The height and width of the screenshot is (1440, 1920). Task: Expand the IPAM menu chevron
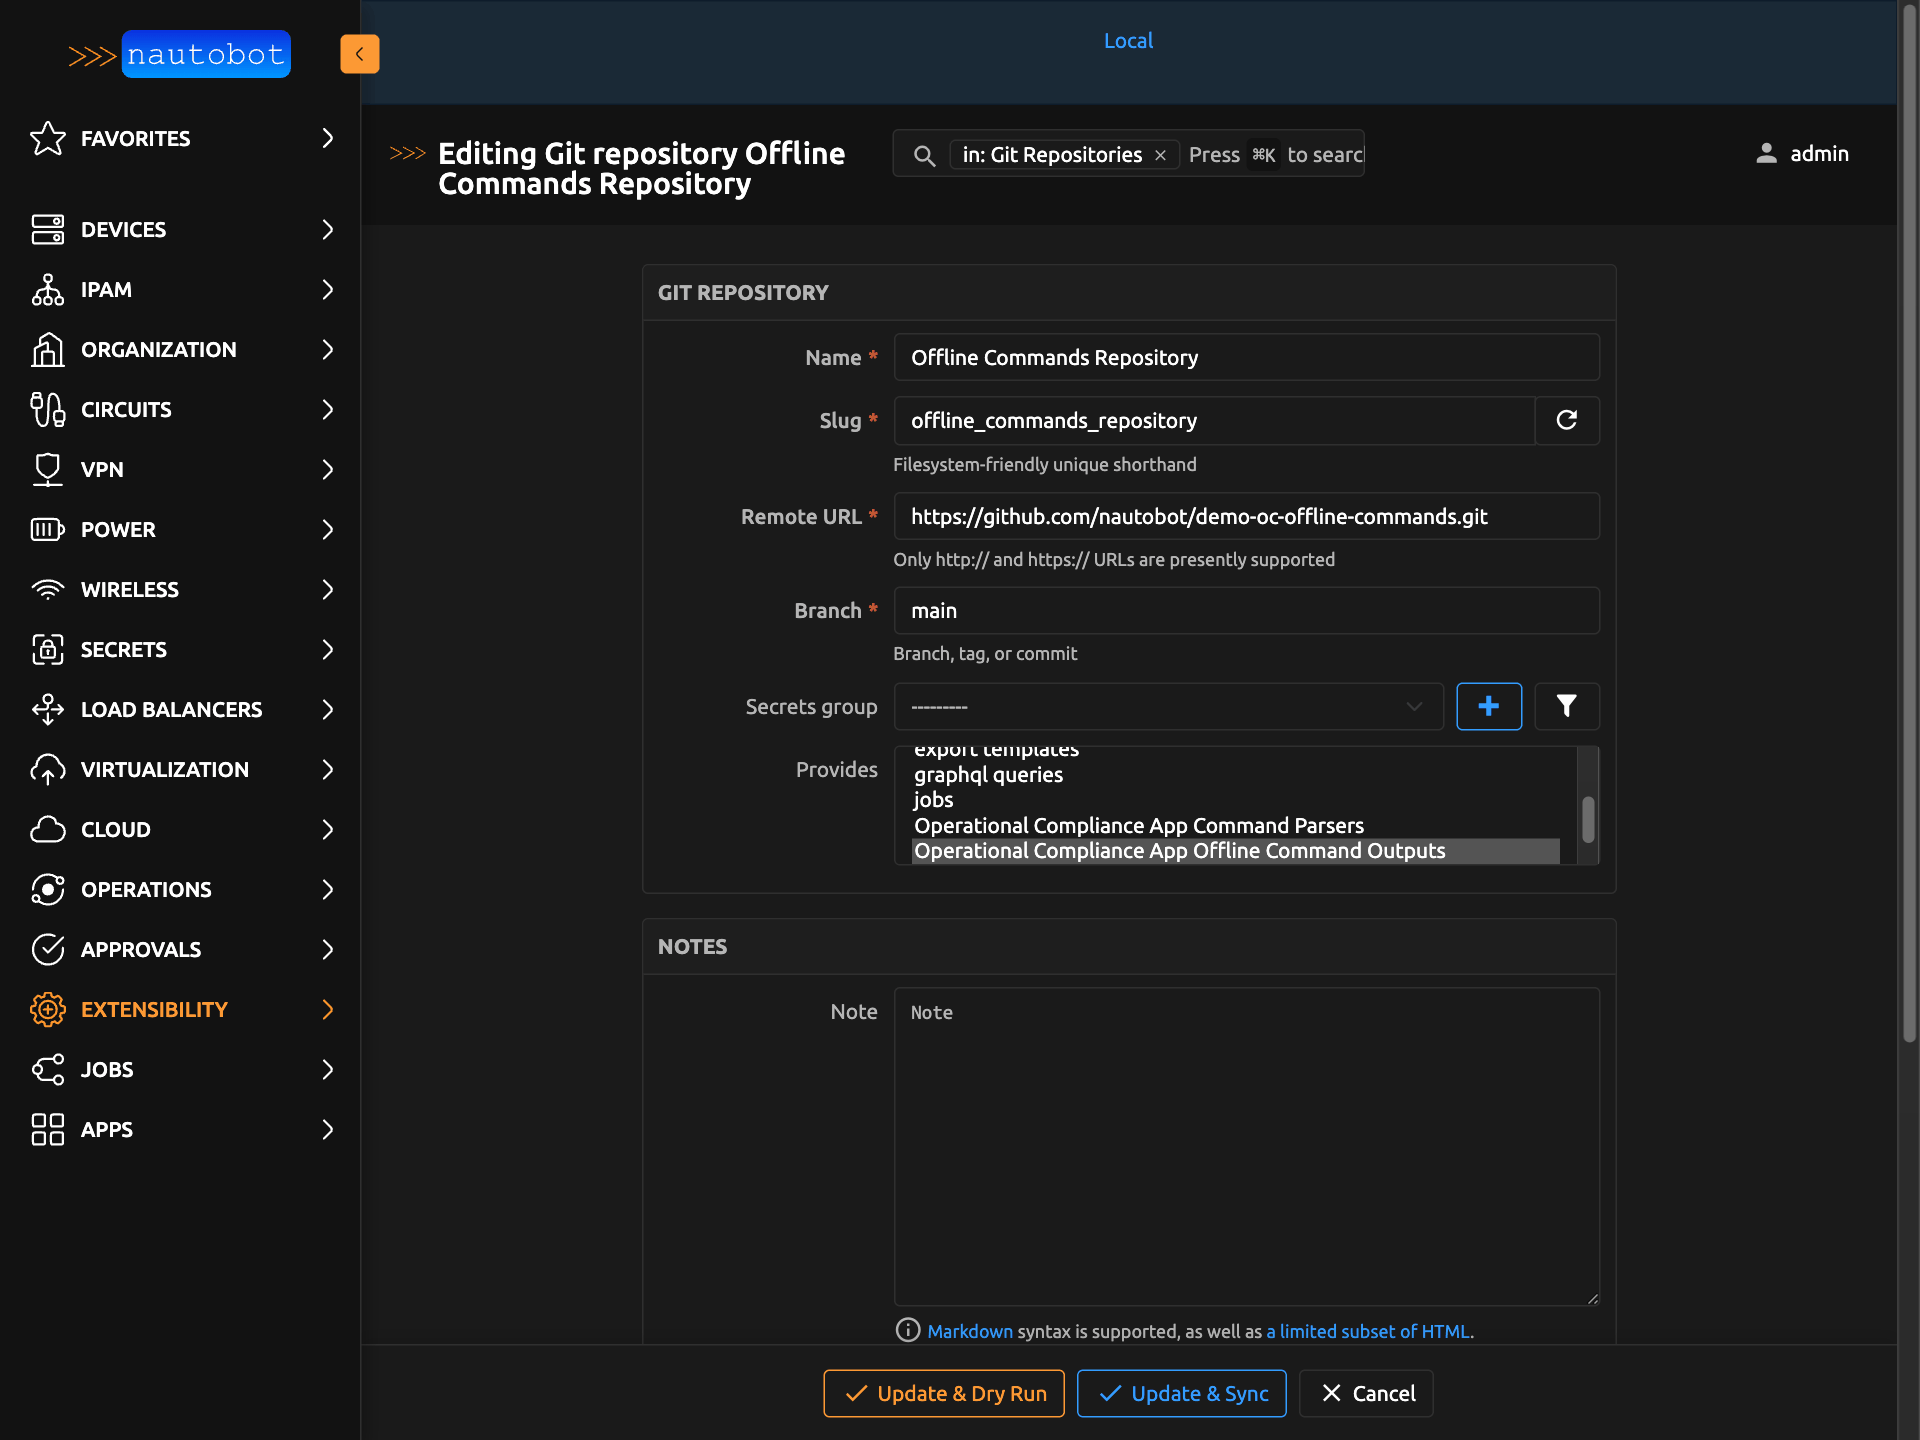pos(327,289)
